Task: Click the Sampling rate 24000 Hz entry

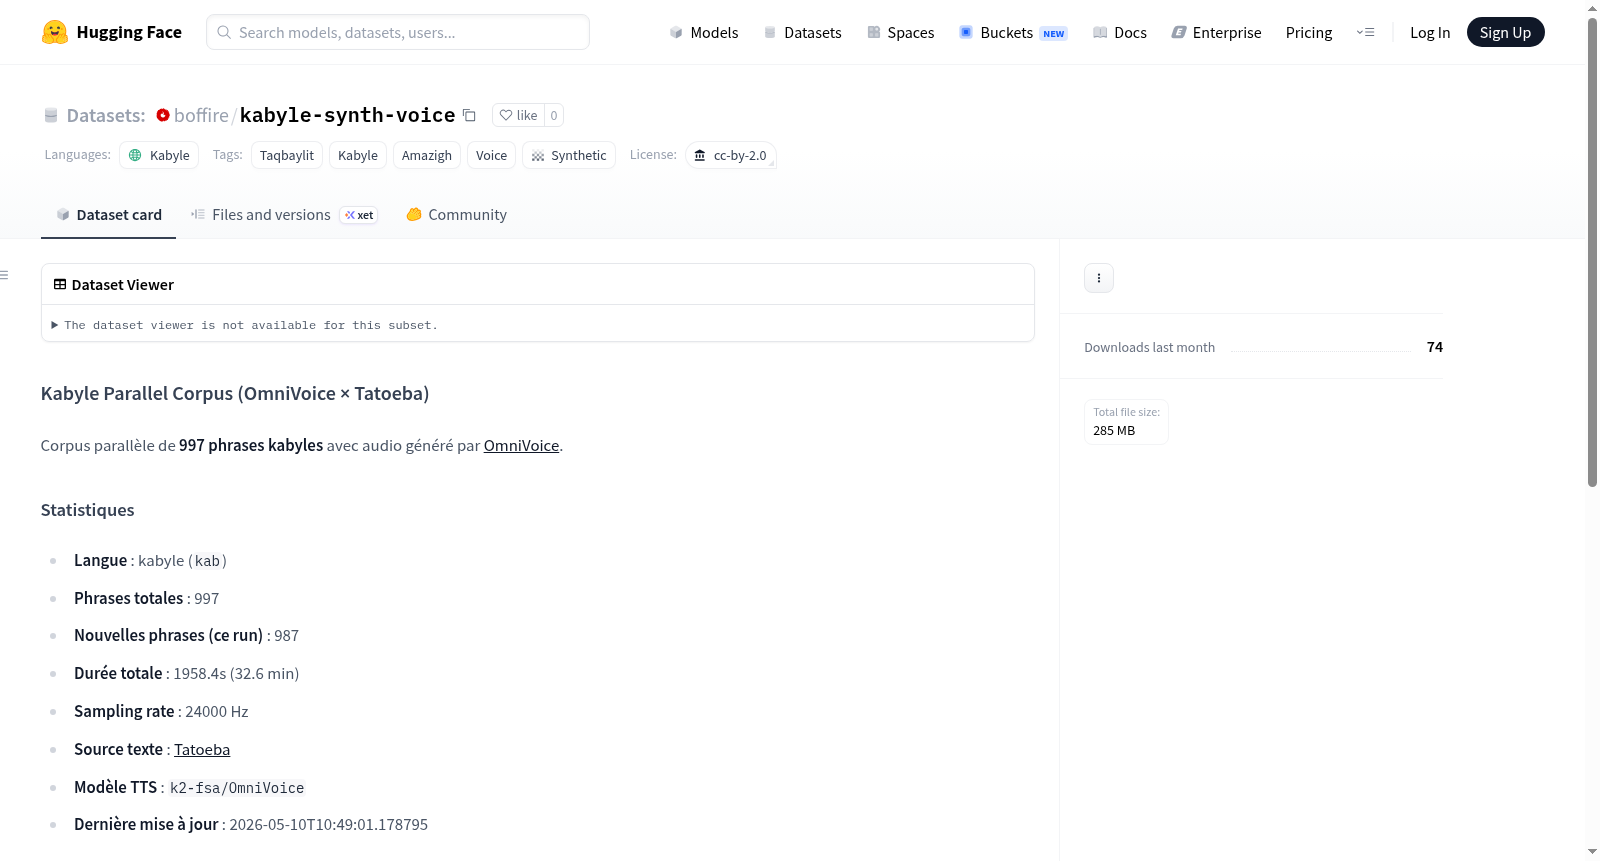Action: tap(161, 712)
